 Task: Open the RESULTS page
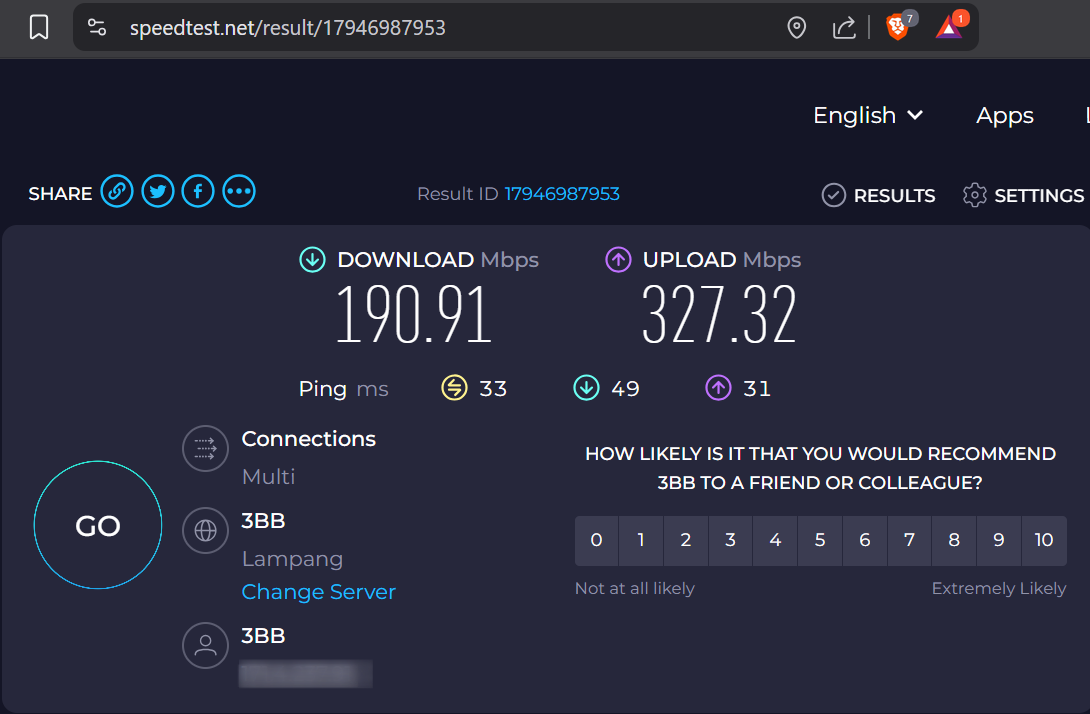(x=894, y=196)
